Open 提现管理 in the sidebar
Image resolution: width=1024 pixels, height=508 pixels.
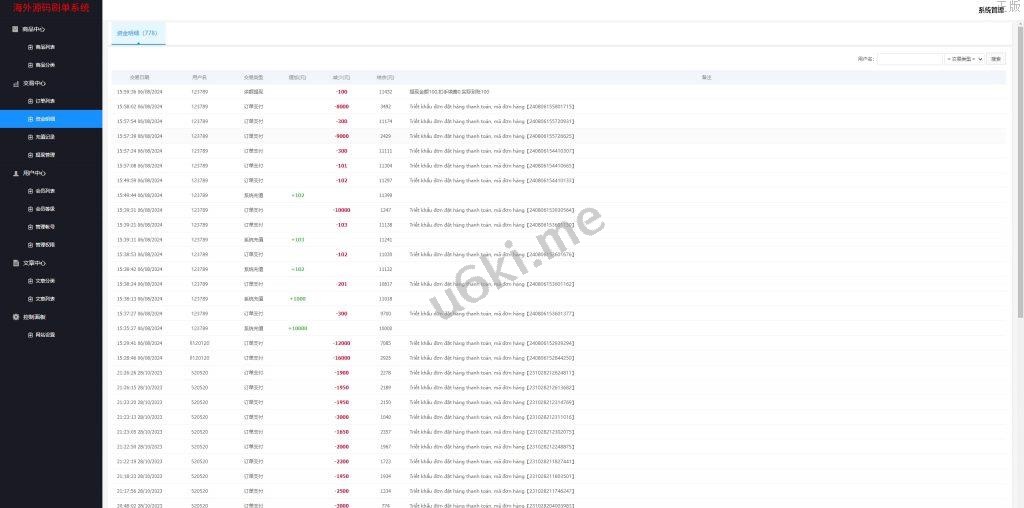(x=46, y=155)
